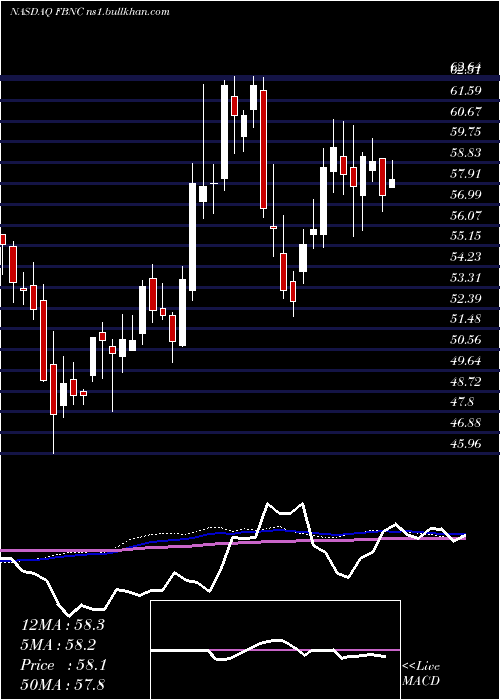Select the 53.31 price axis label

point(467,278)
